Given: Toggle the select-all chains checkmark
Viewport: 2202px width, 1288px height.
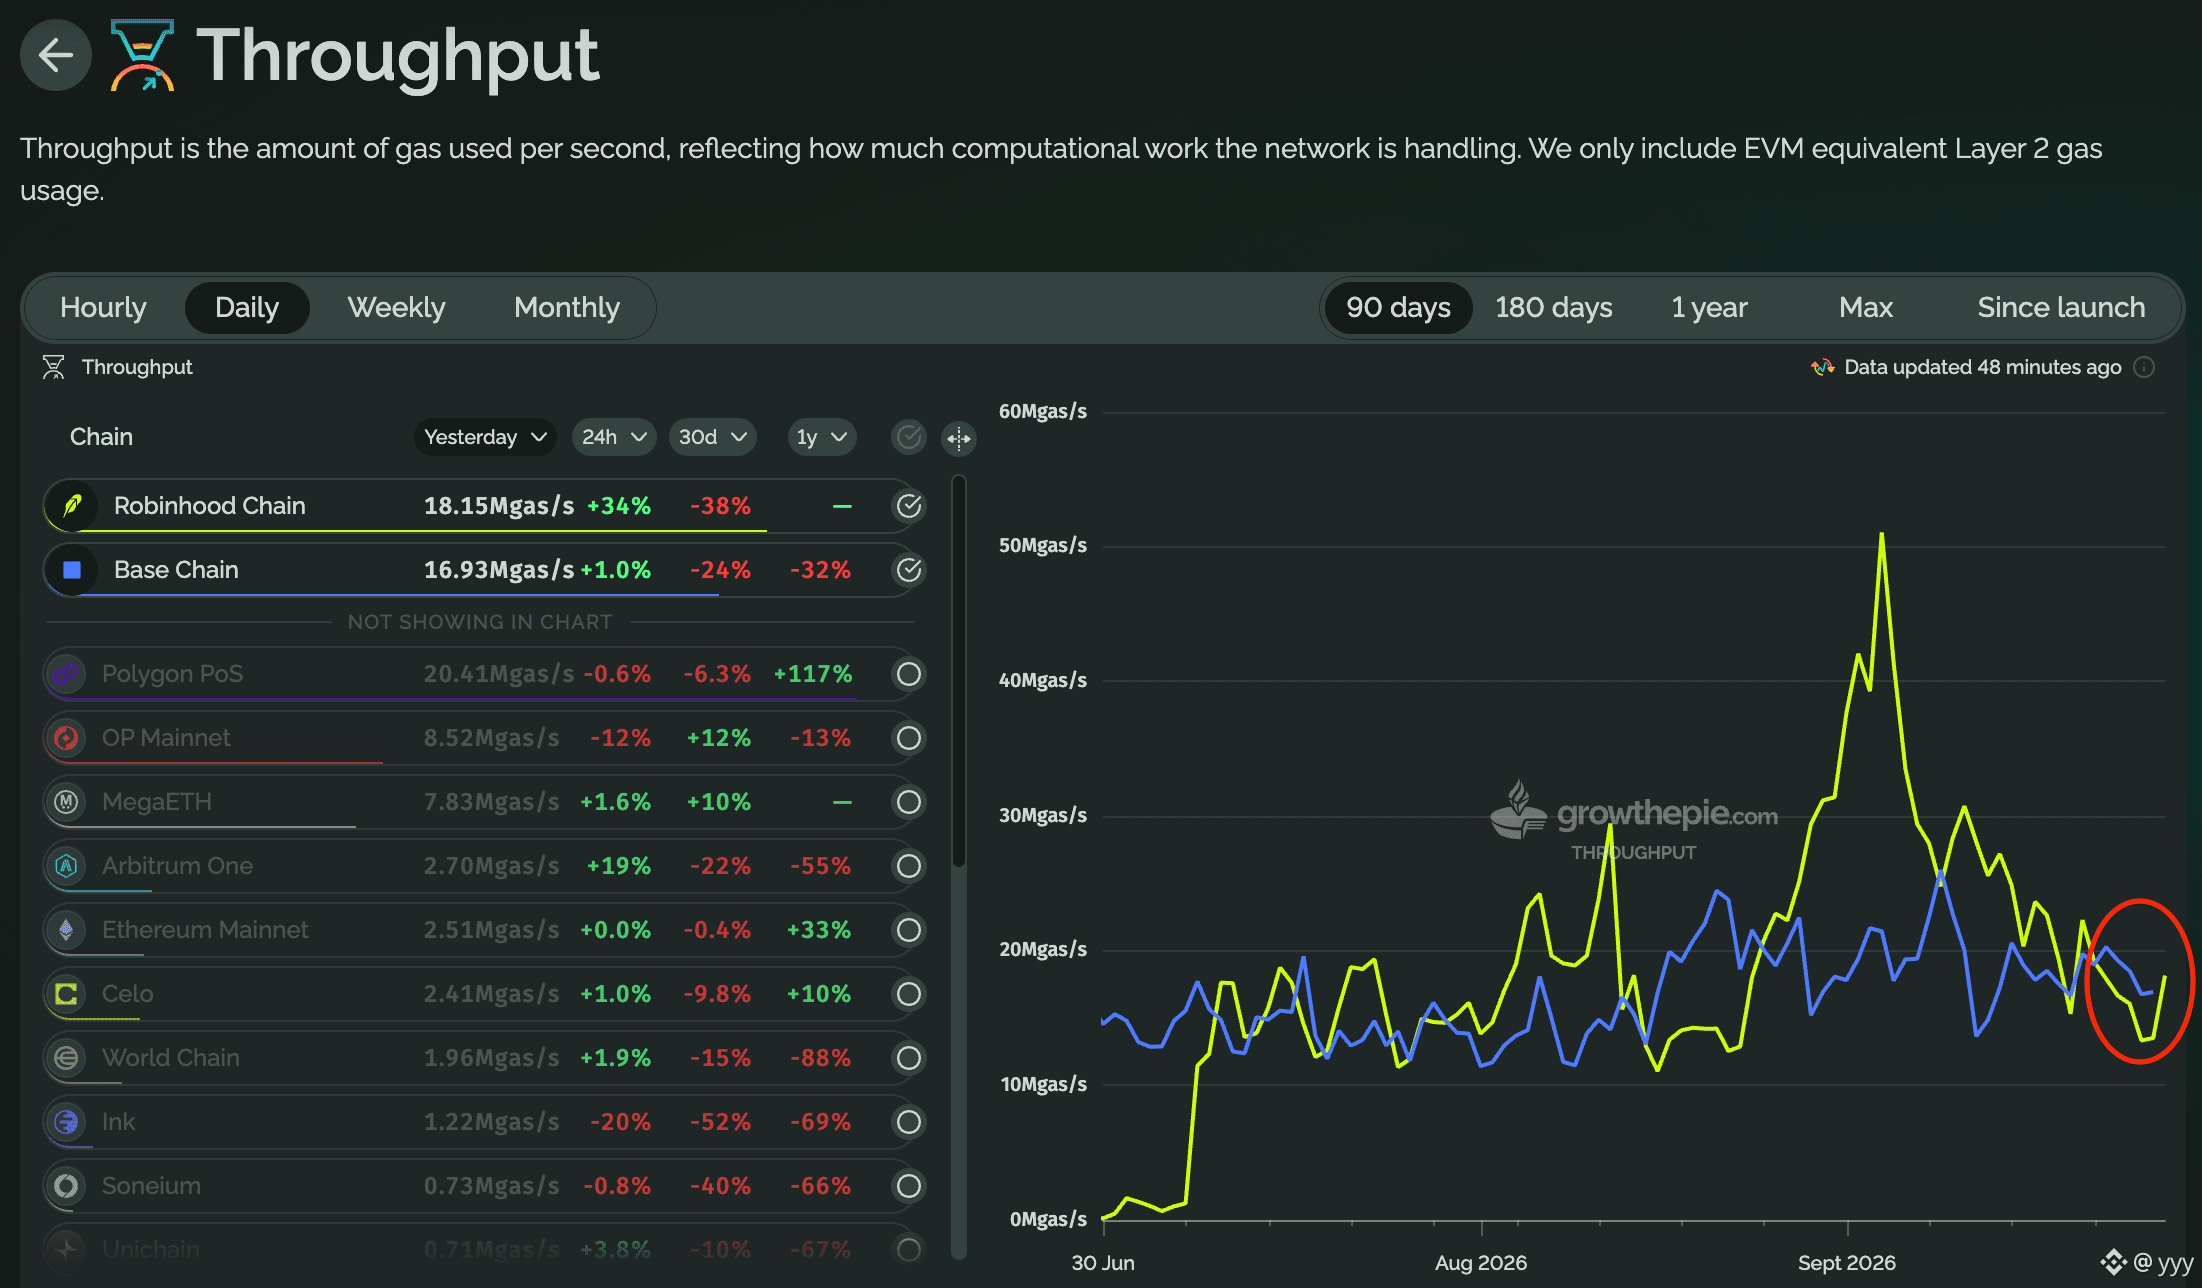Looking at the screenshot, I should pyautogui.click(x=909, y=437).
